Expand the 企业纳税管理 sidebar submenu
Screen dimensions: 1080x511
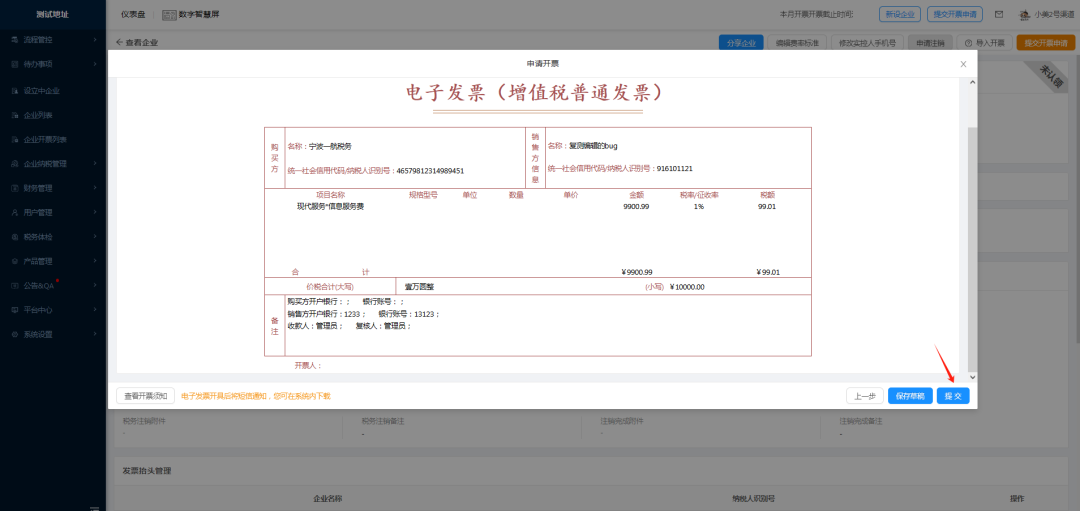tap(95, 164)
